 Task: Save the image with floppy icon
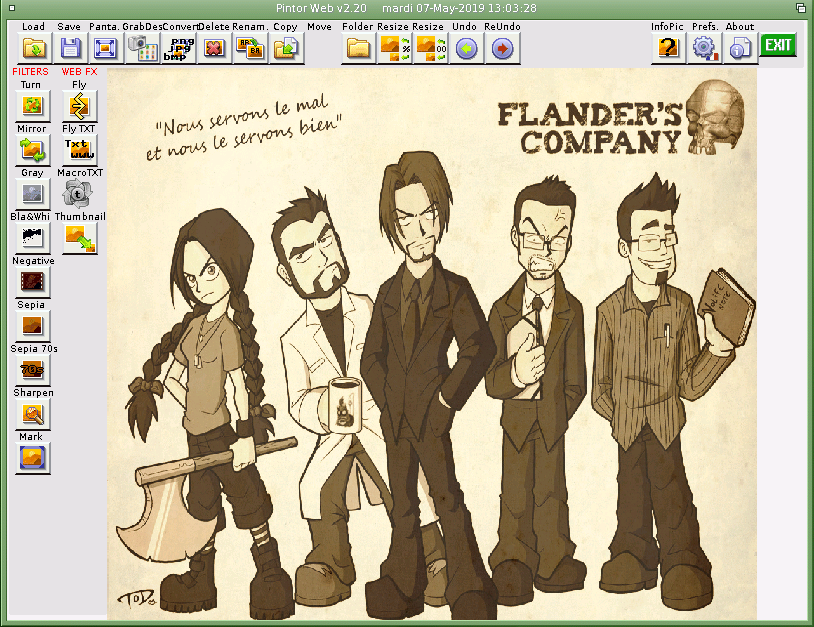pyautogui.click(x=70, y=49)
